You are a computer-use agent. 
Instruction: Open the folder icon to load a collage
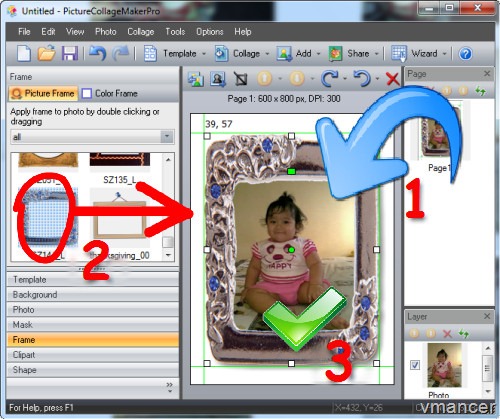46,53
